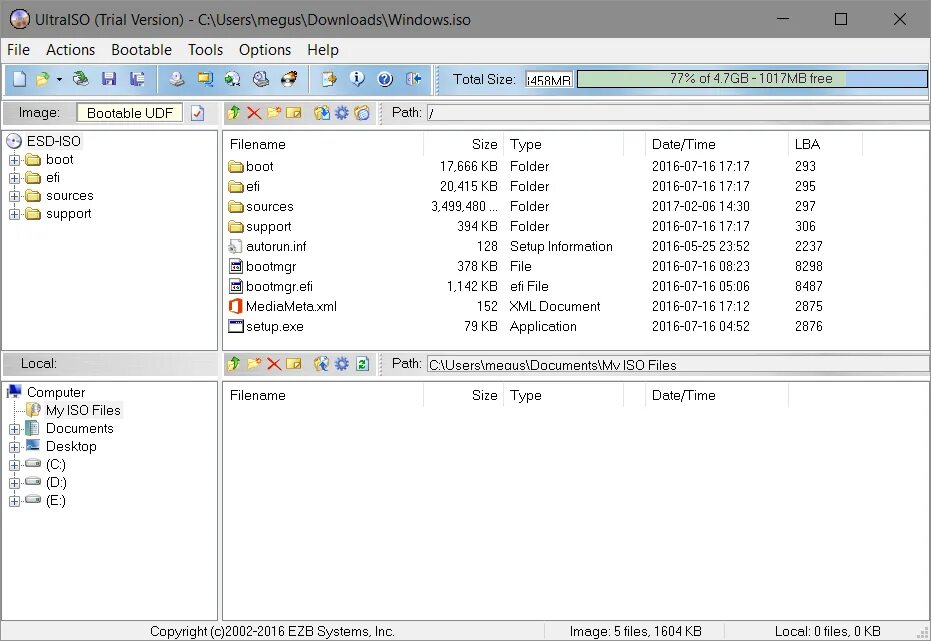Click Up folder icon in local toolbar

click(233, 364)
